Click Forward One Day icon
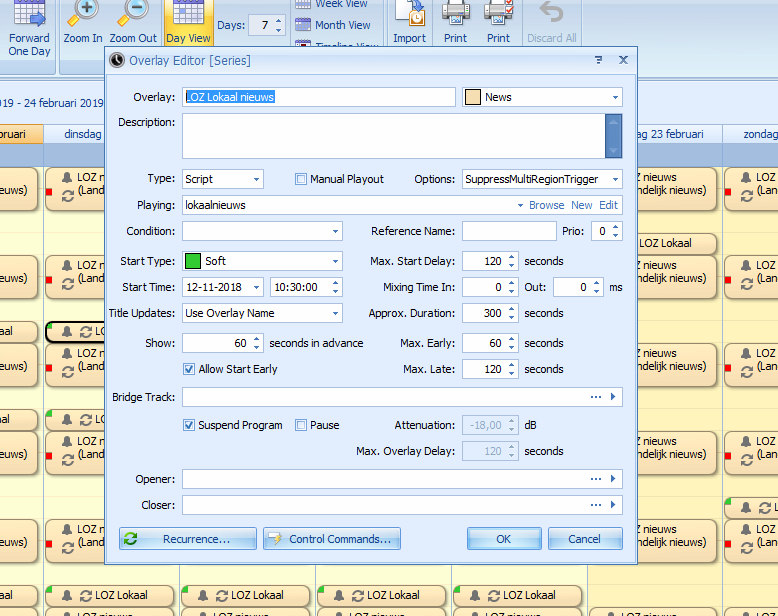Screen dimensions: 778x616 tap(29, 18)
